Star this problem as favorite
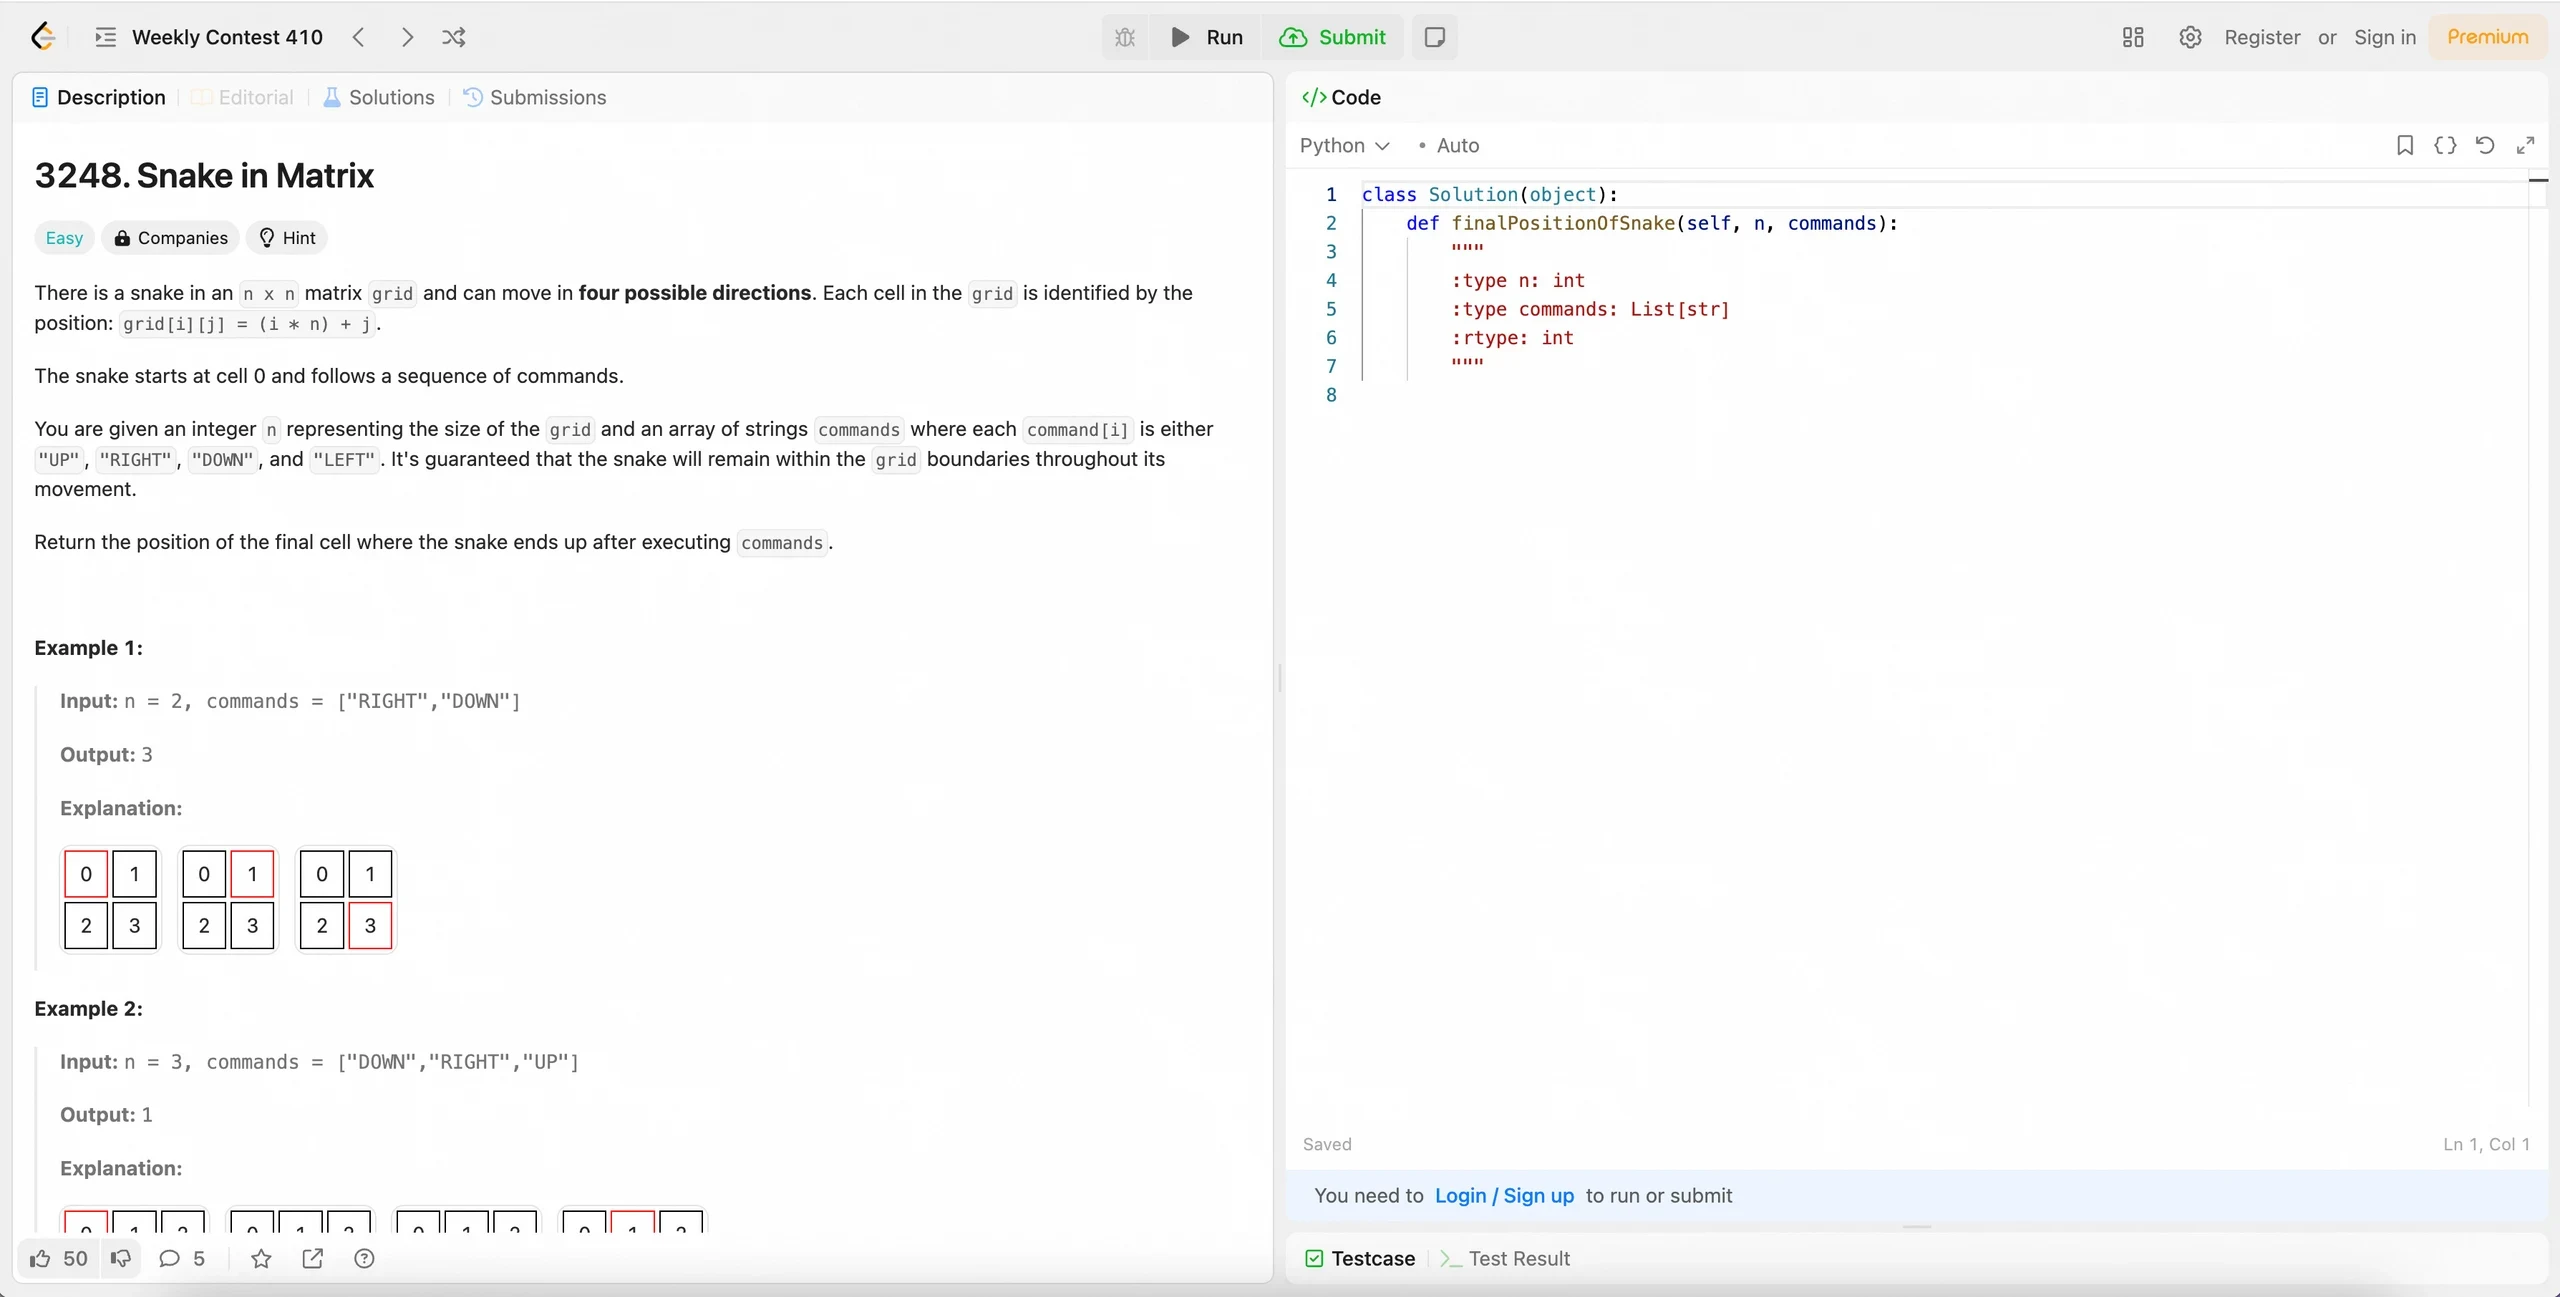2560x1297 pixels. coord(261,1258)
